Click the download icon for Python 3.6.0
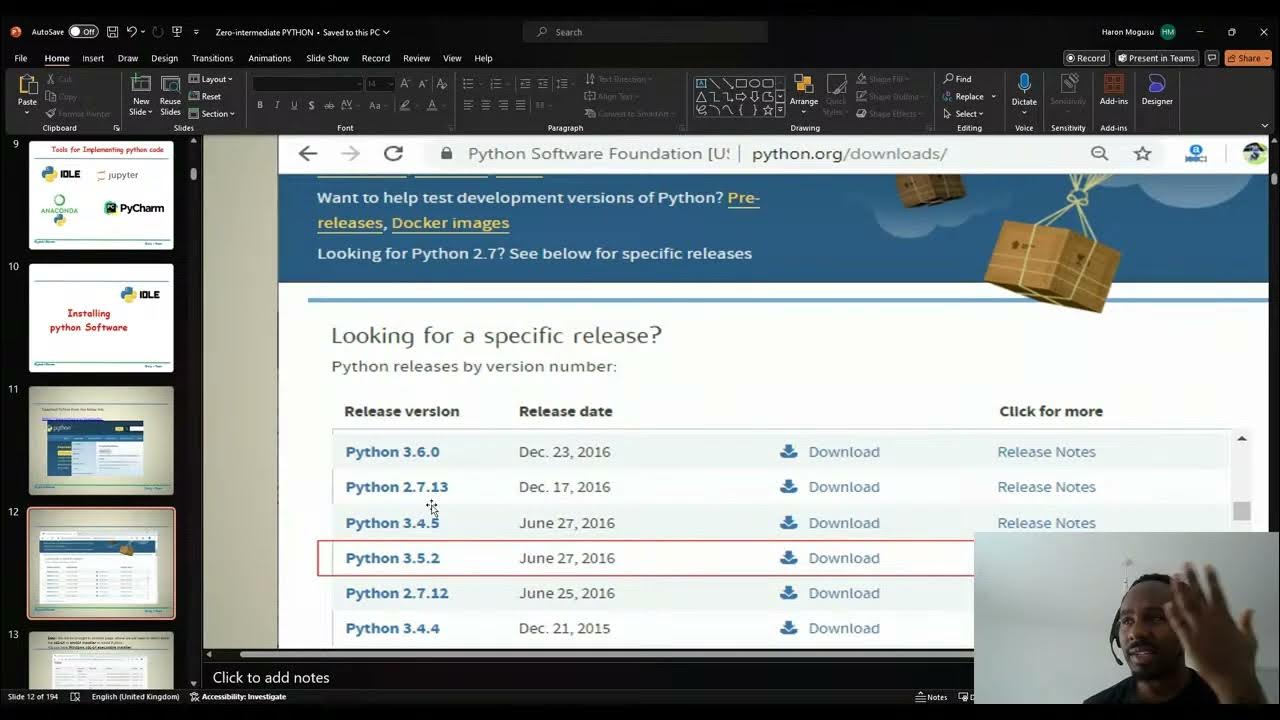Viewport: 1280px width, 720px height. (x=788, y=451)
